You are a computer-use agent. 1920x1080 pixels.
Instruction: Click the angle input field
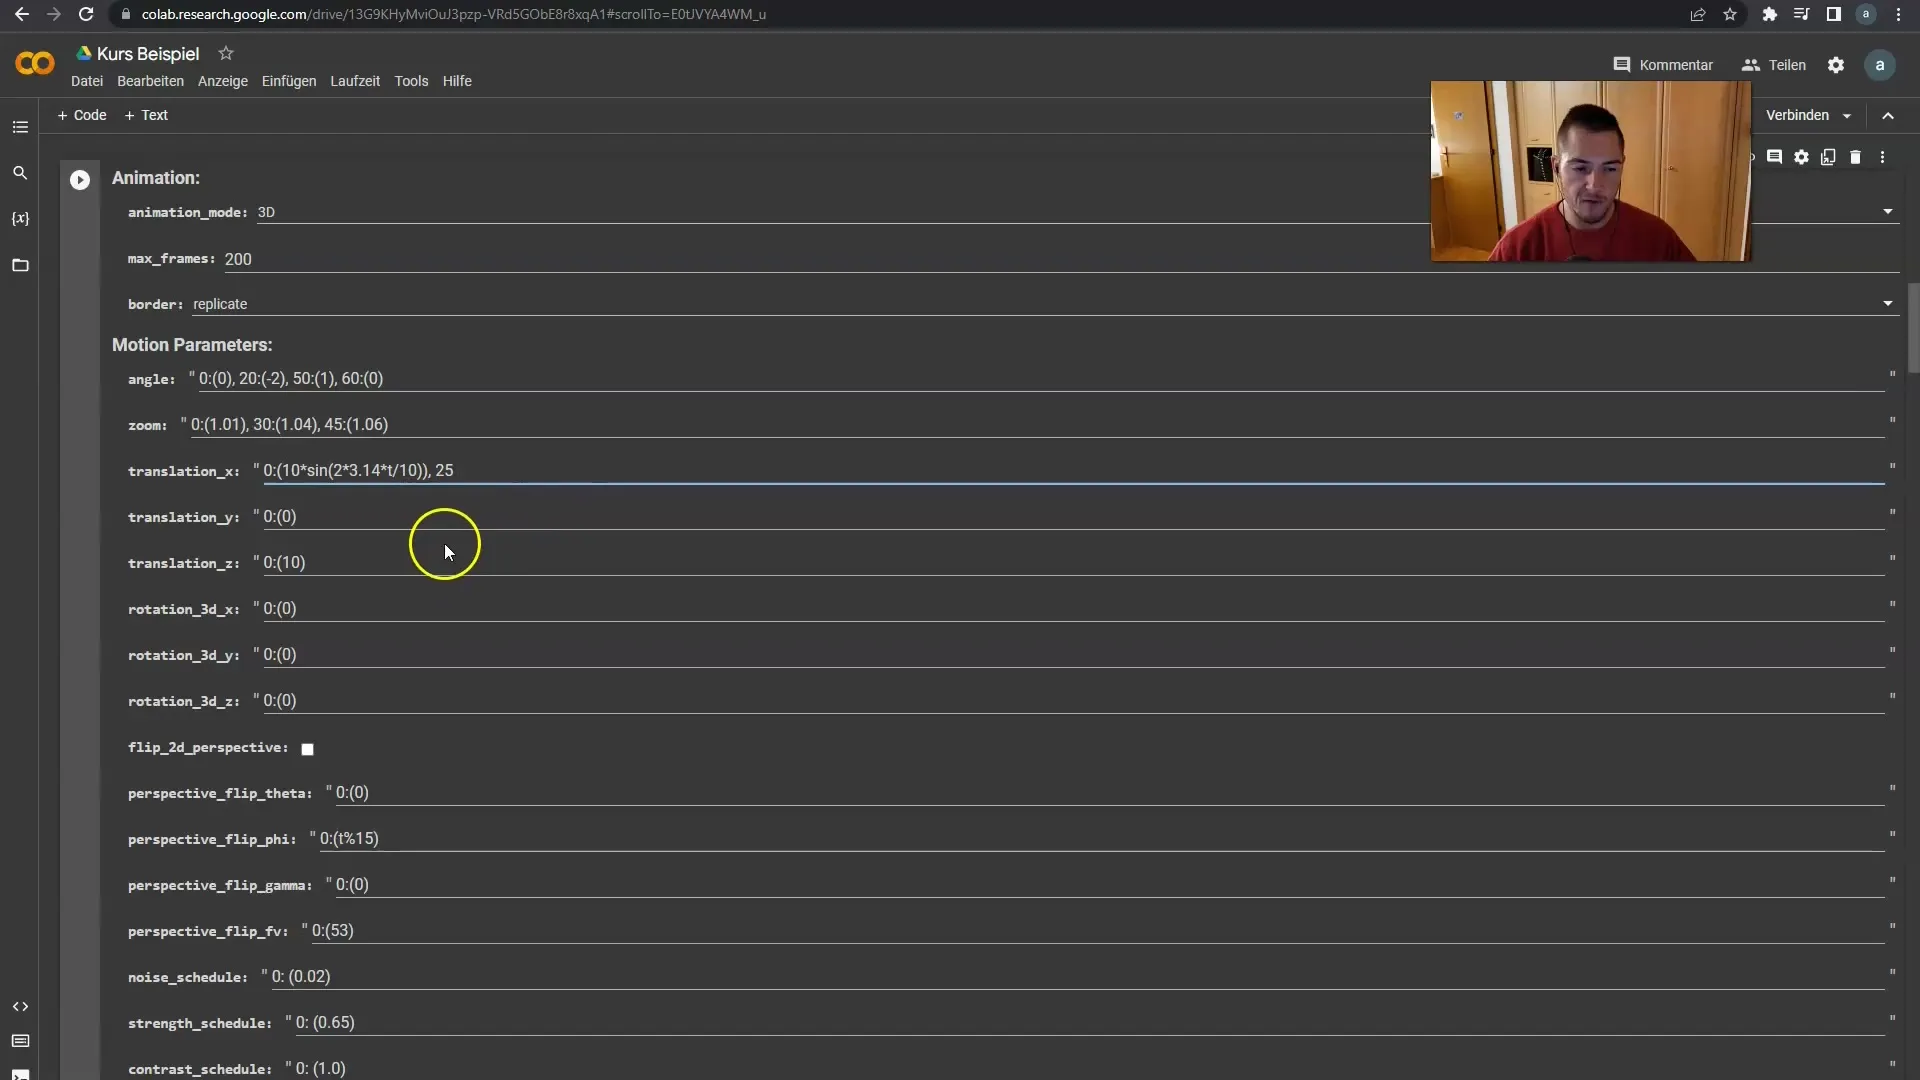(x=1041, y=379)
